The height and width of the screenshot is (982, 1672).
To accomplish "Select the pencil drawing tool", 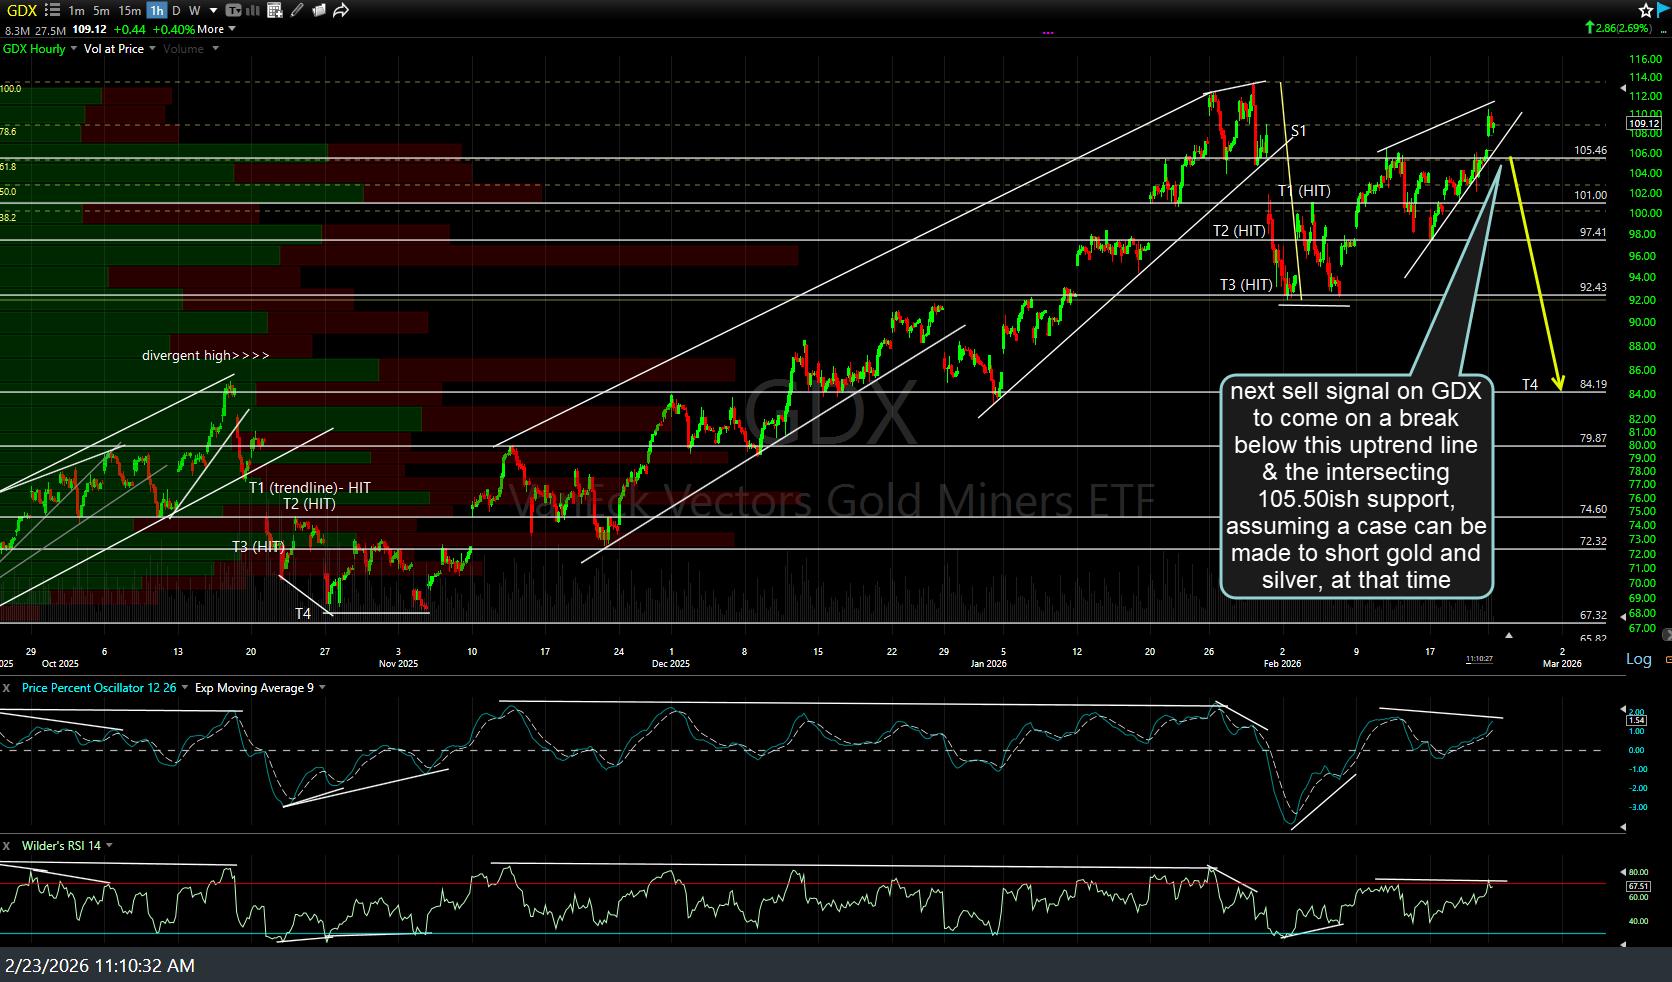I will (x=297, y=10).
